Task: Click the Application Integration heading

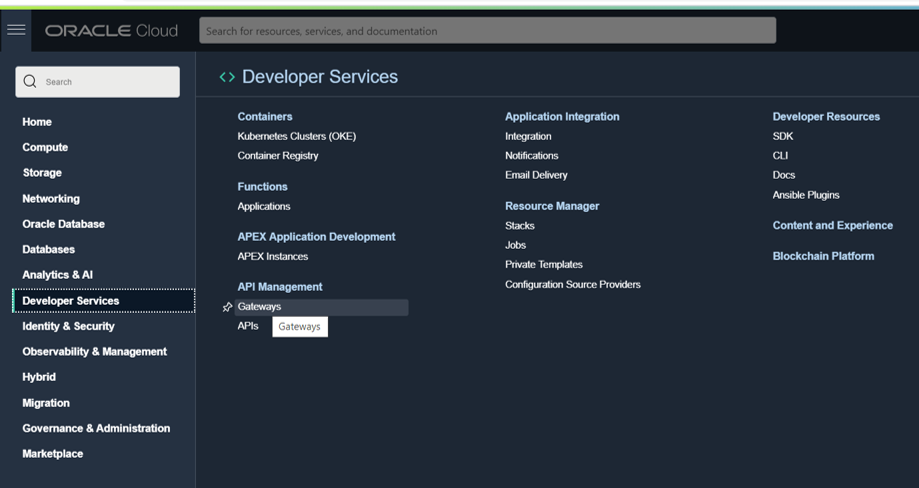Action: (x=562, y=117)
